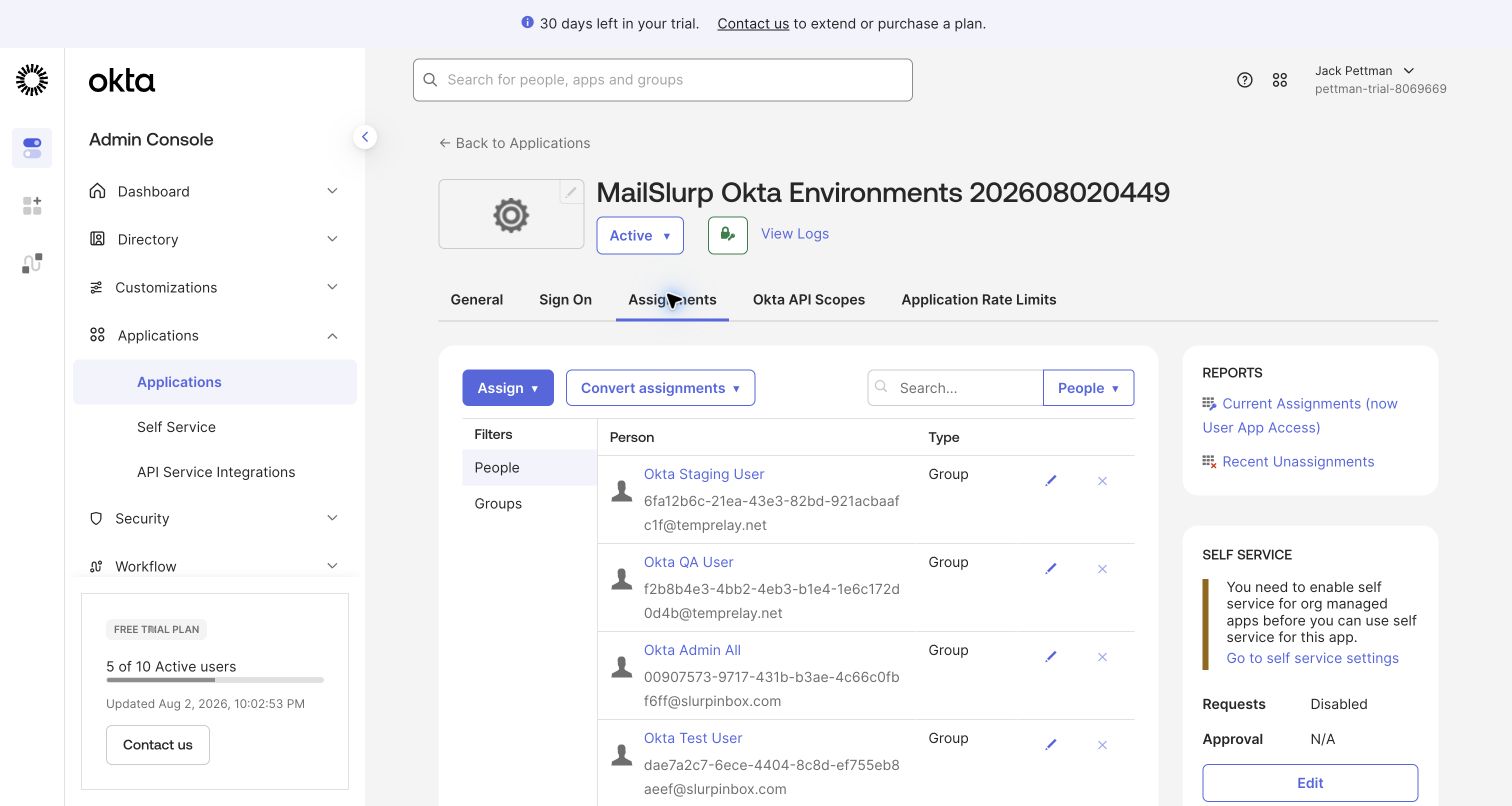Expand the Workflow menu
The image size is (1512, 806).
[214, 566]
